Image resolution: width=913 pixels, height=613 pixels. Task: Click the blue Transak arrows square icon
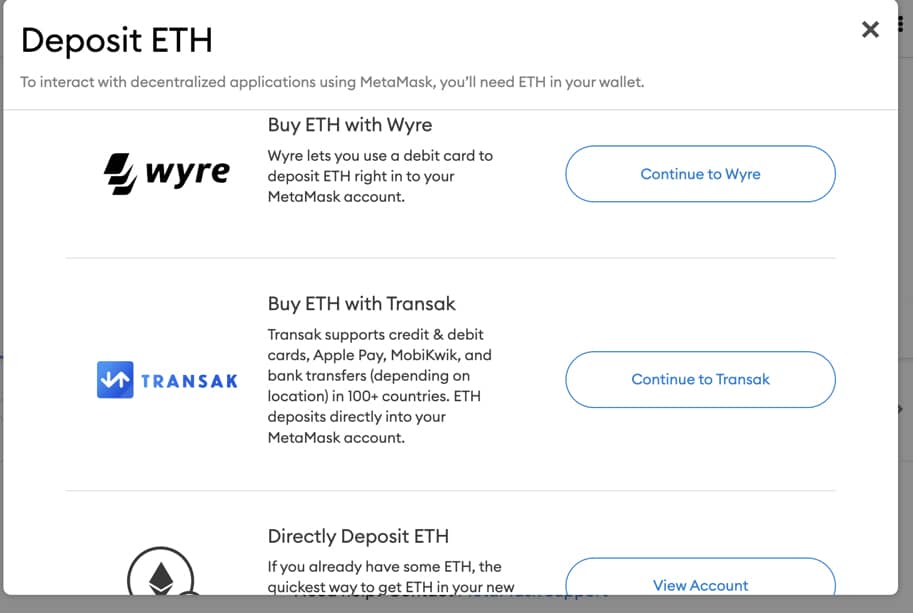click(x=115, y=380)
